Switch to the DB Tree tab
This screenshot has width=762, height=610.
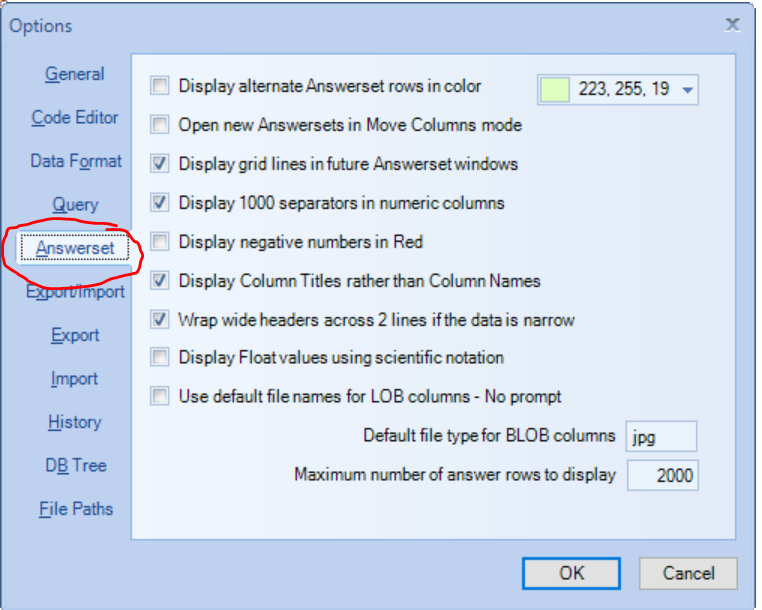pyautogui.click(x=75, y=465)
